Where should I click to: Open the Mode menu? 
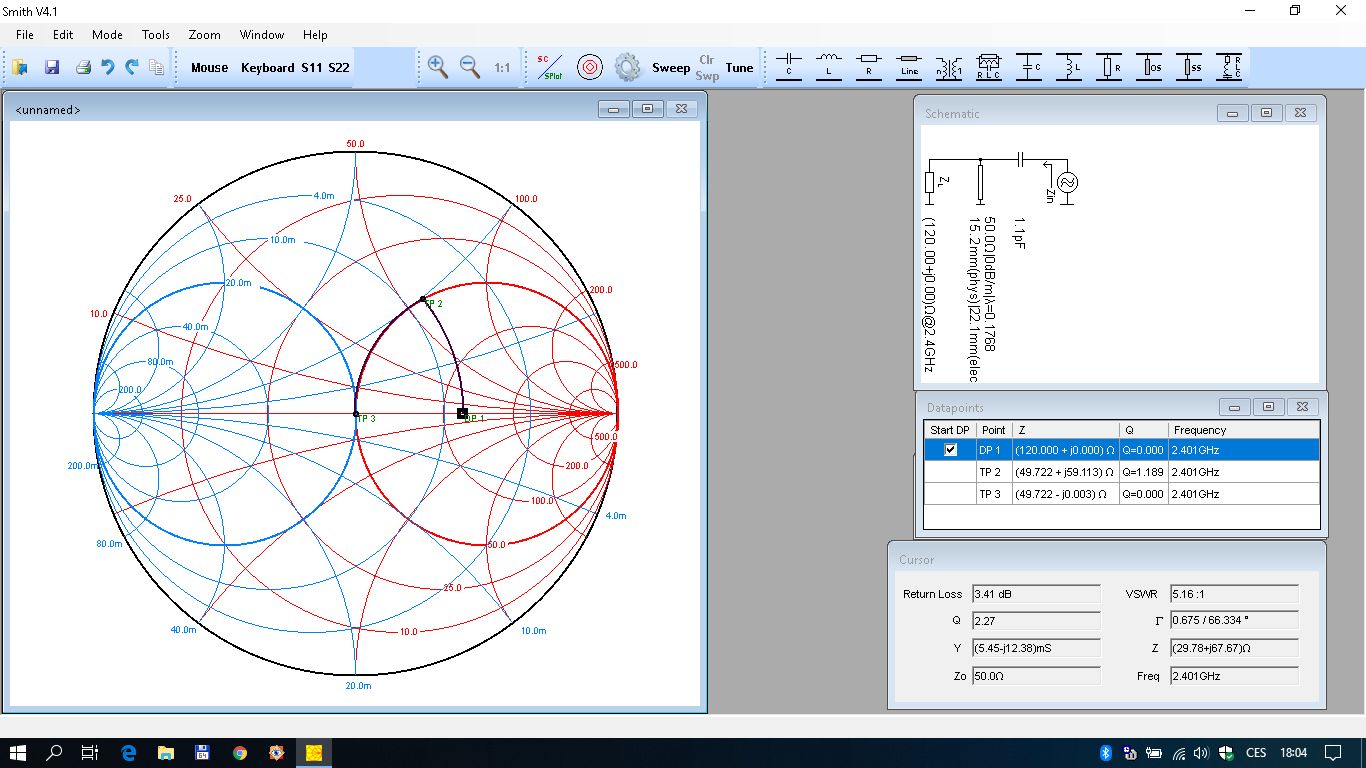pyautogui.click(x=107, y=34)
